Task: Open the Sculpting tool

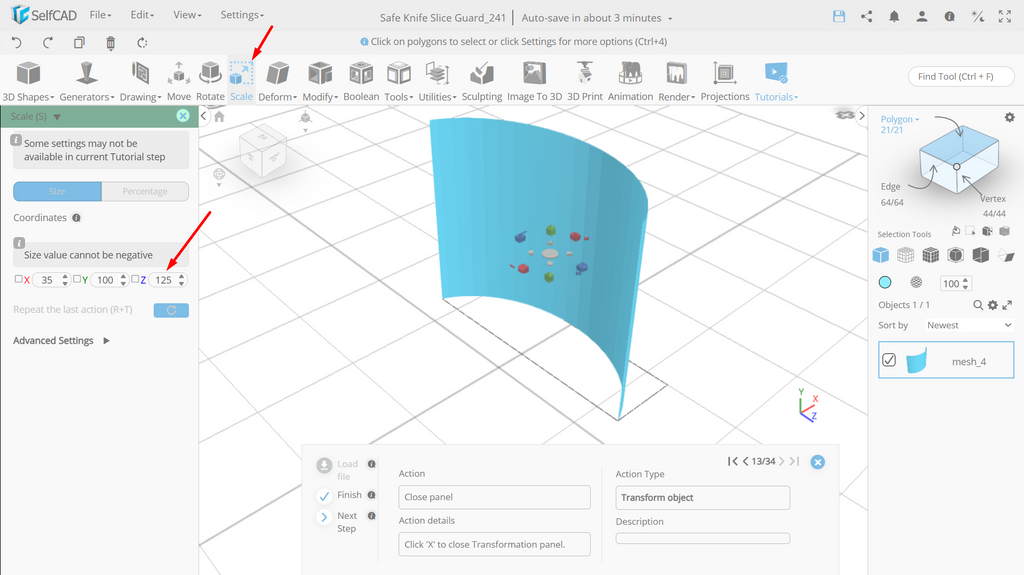Action: coord(482,80)
